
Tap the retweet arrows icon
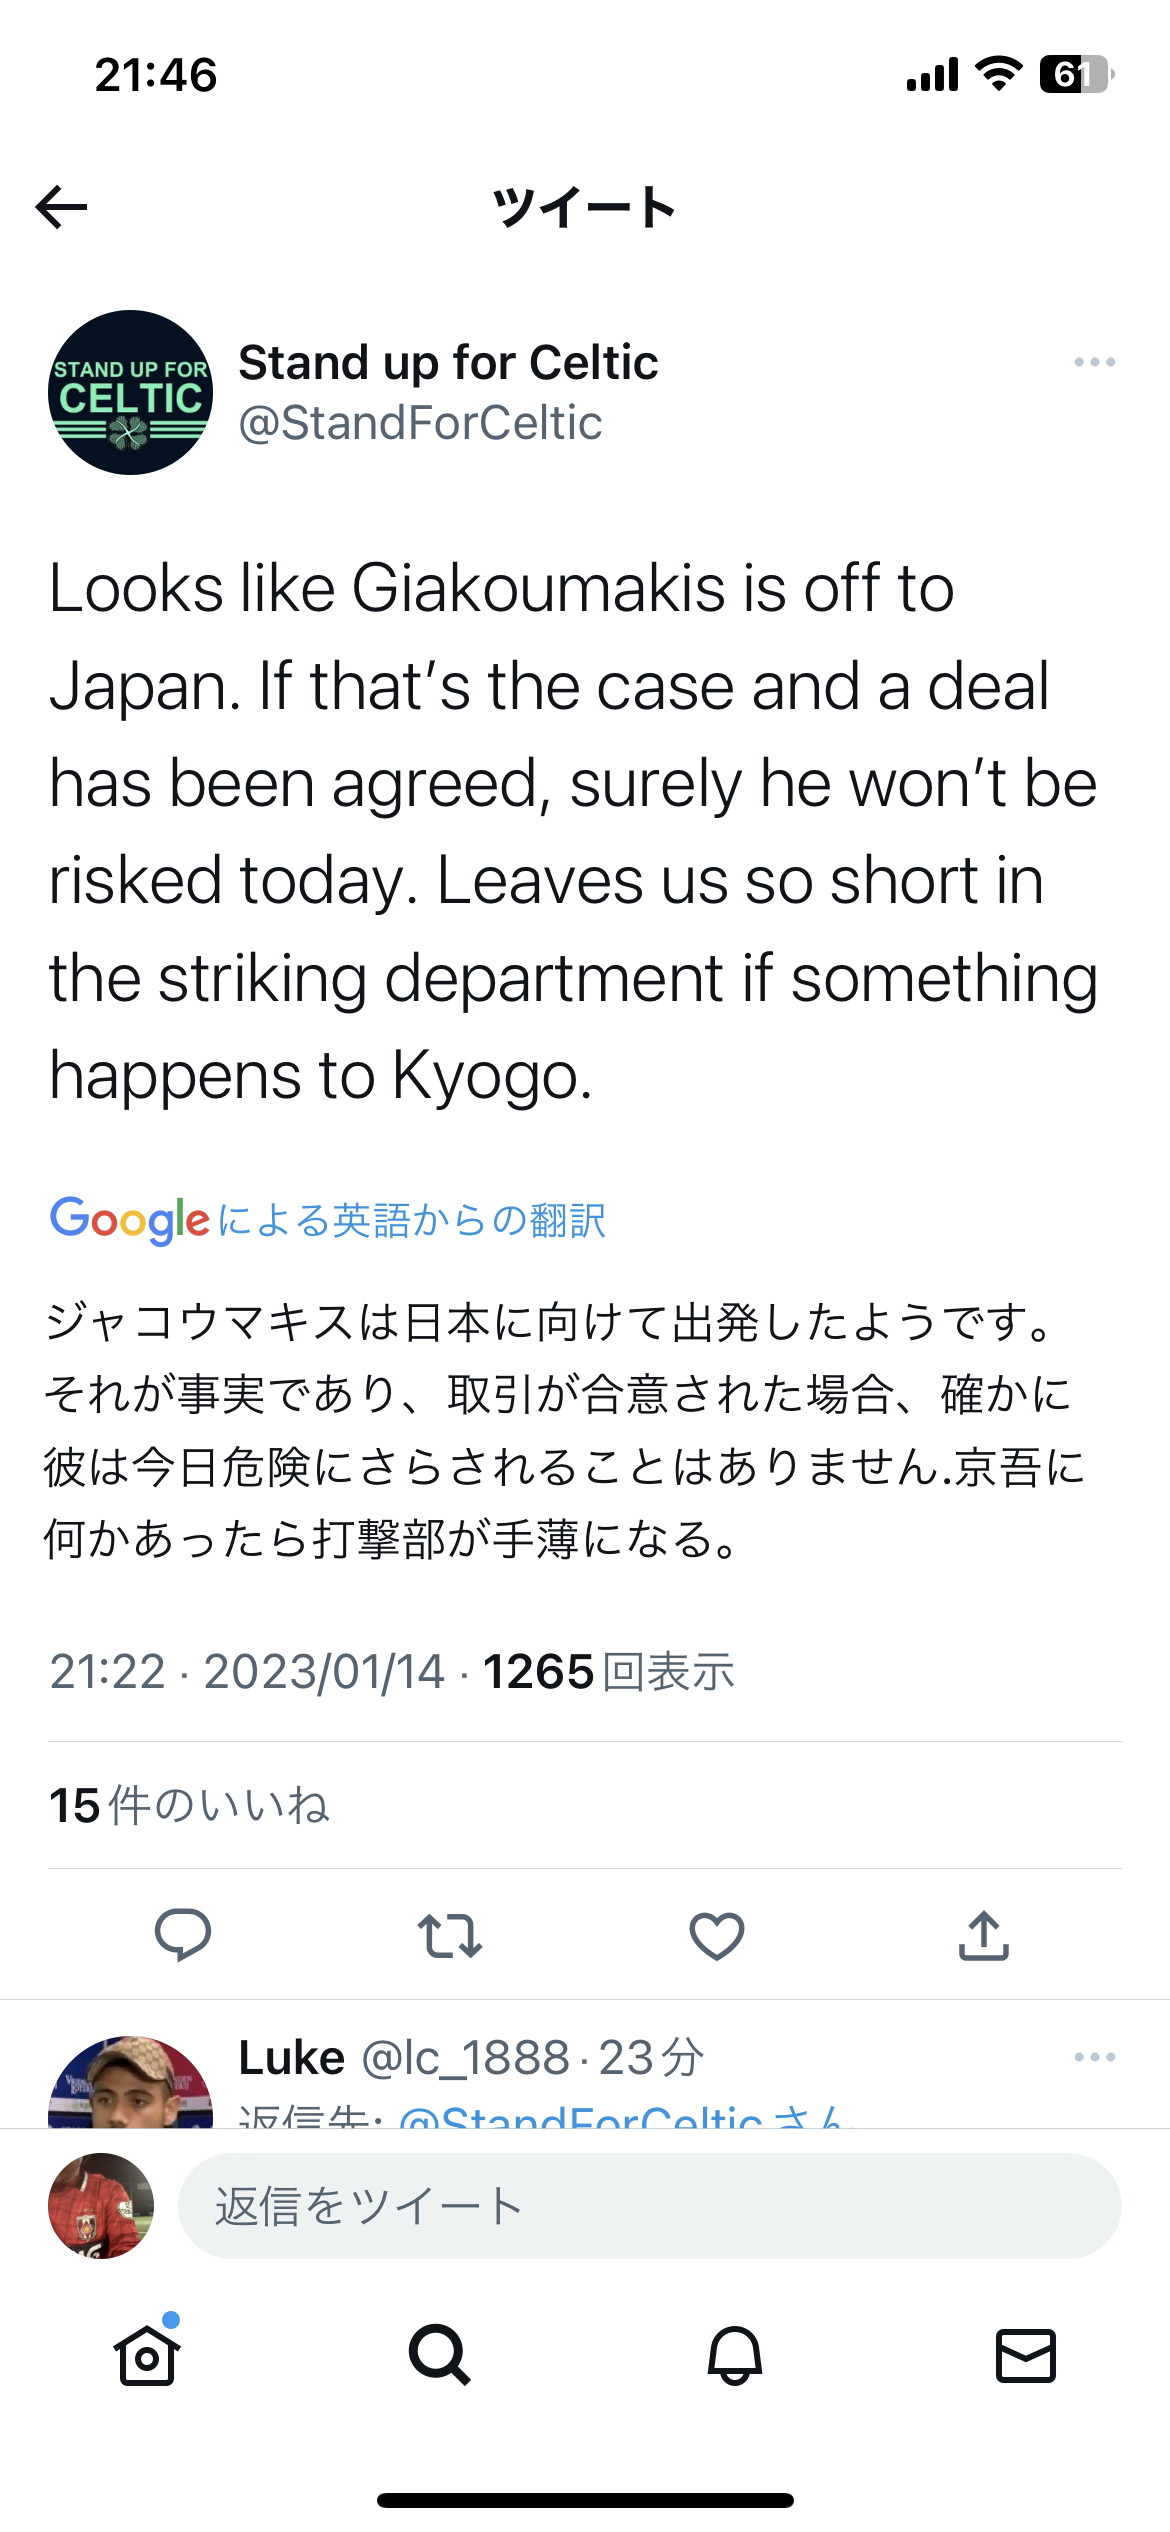click(x=450, y=1935)
